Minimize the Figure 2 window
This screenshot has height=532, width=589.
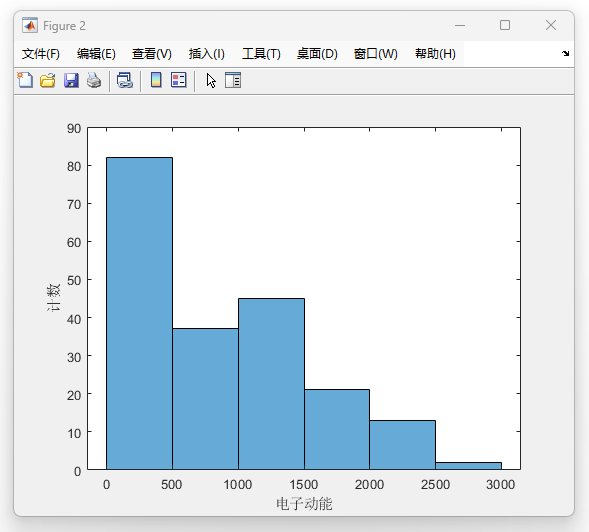[460, 26]
